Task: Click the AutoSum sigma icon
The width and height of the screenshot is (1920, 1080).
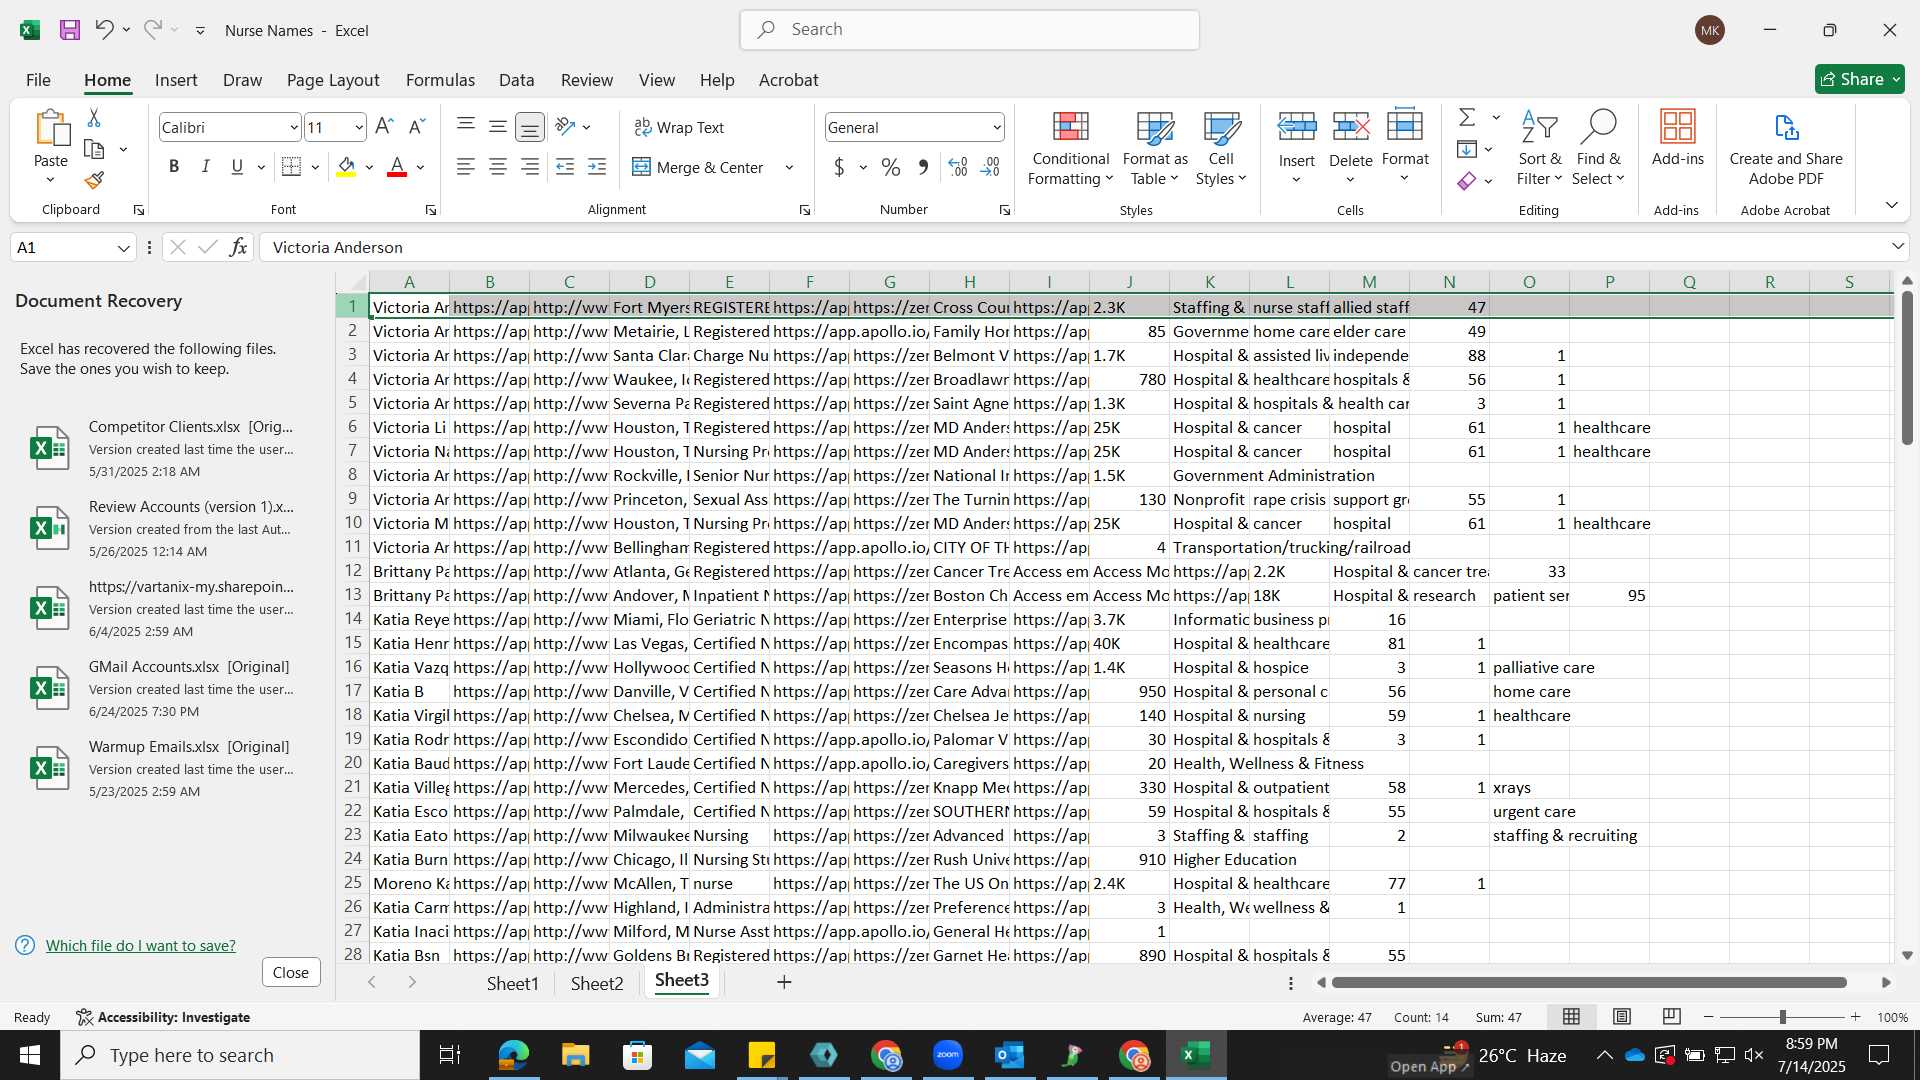Action: [1467, 118]
